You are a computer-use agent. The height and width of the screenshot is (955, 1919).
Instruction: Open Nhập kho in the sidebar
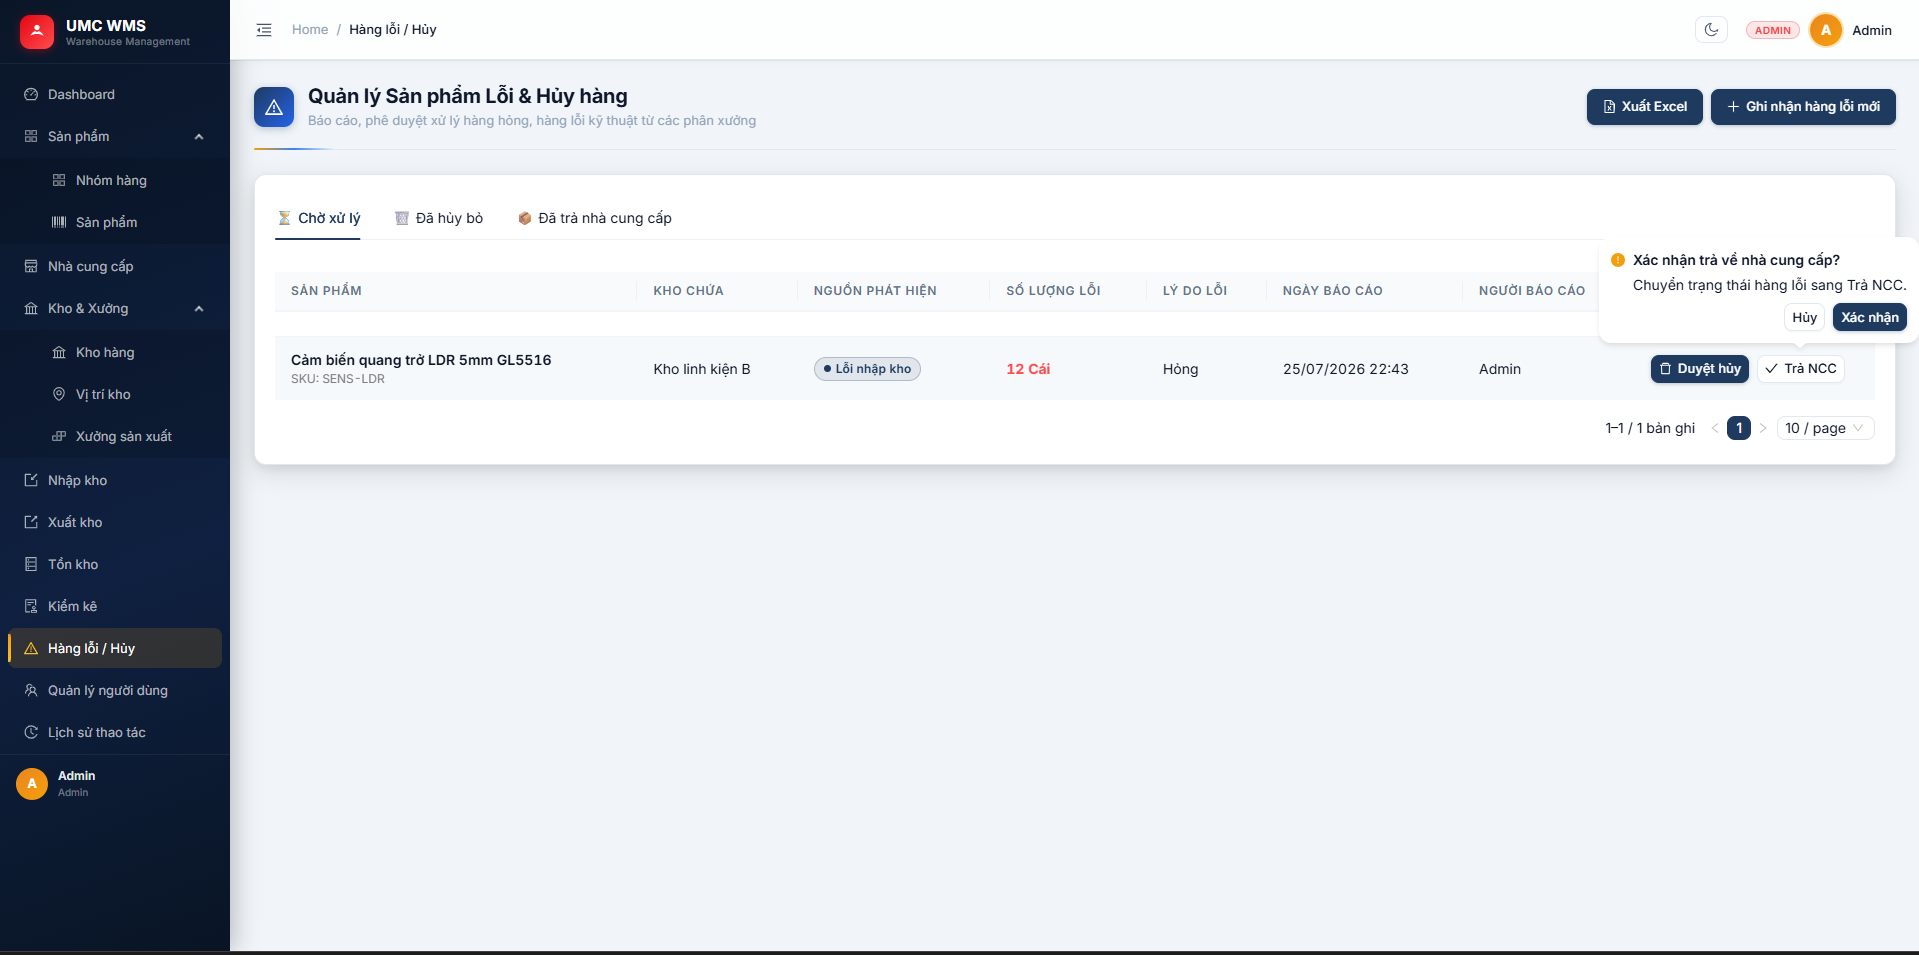[x=115, y=480]
